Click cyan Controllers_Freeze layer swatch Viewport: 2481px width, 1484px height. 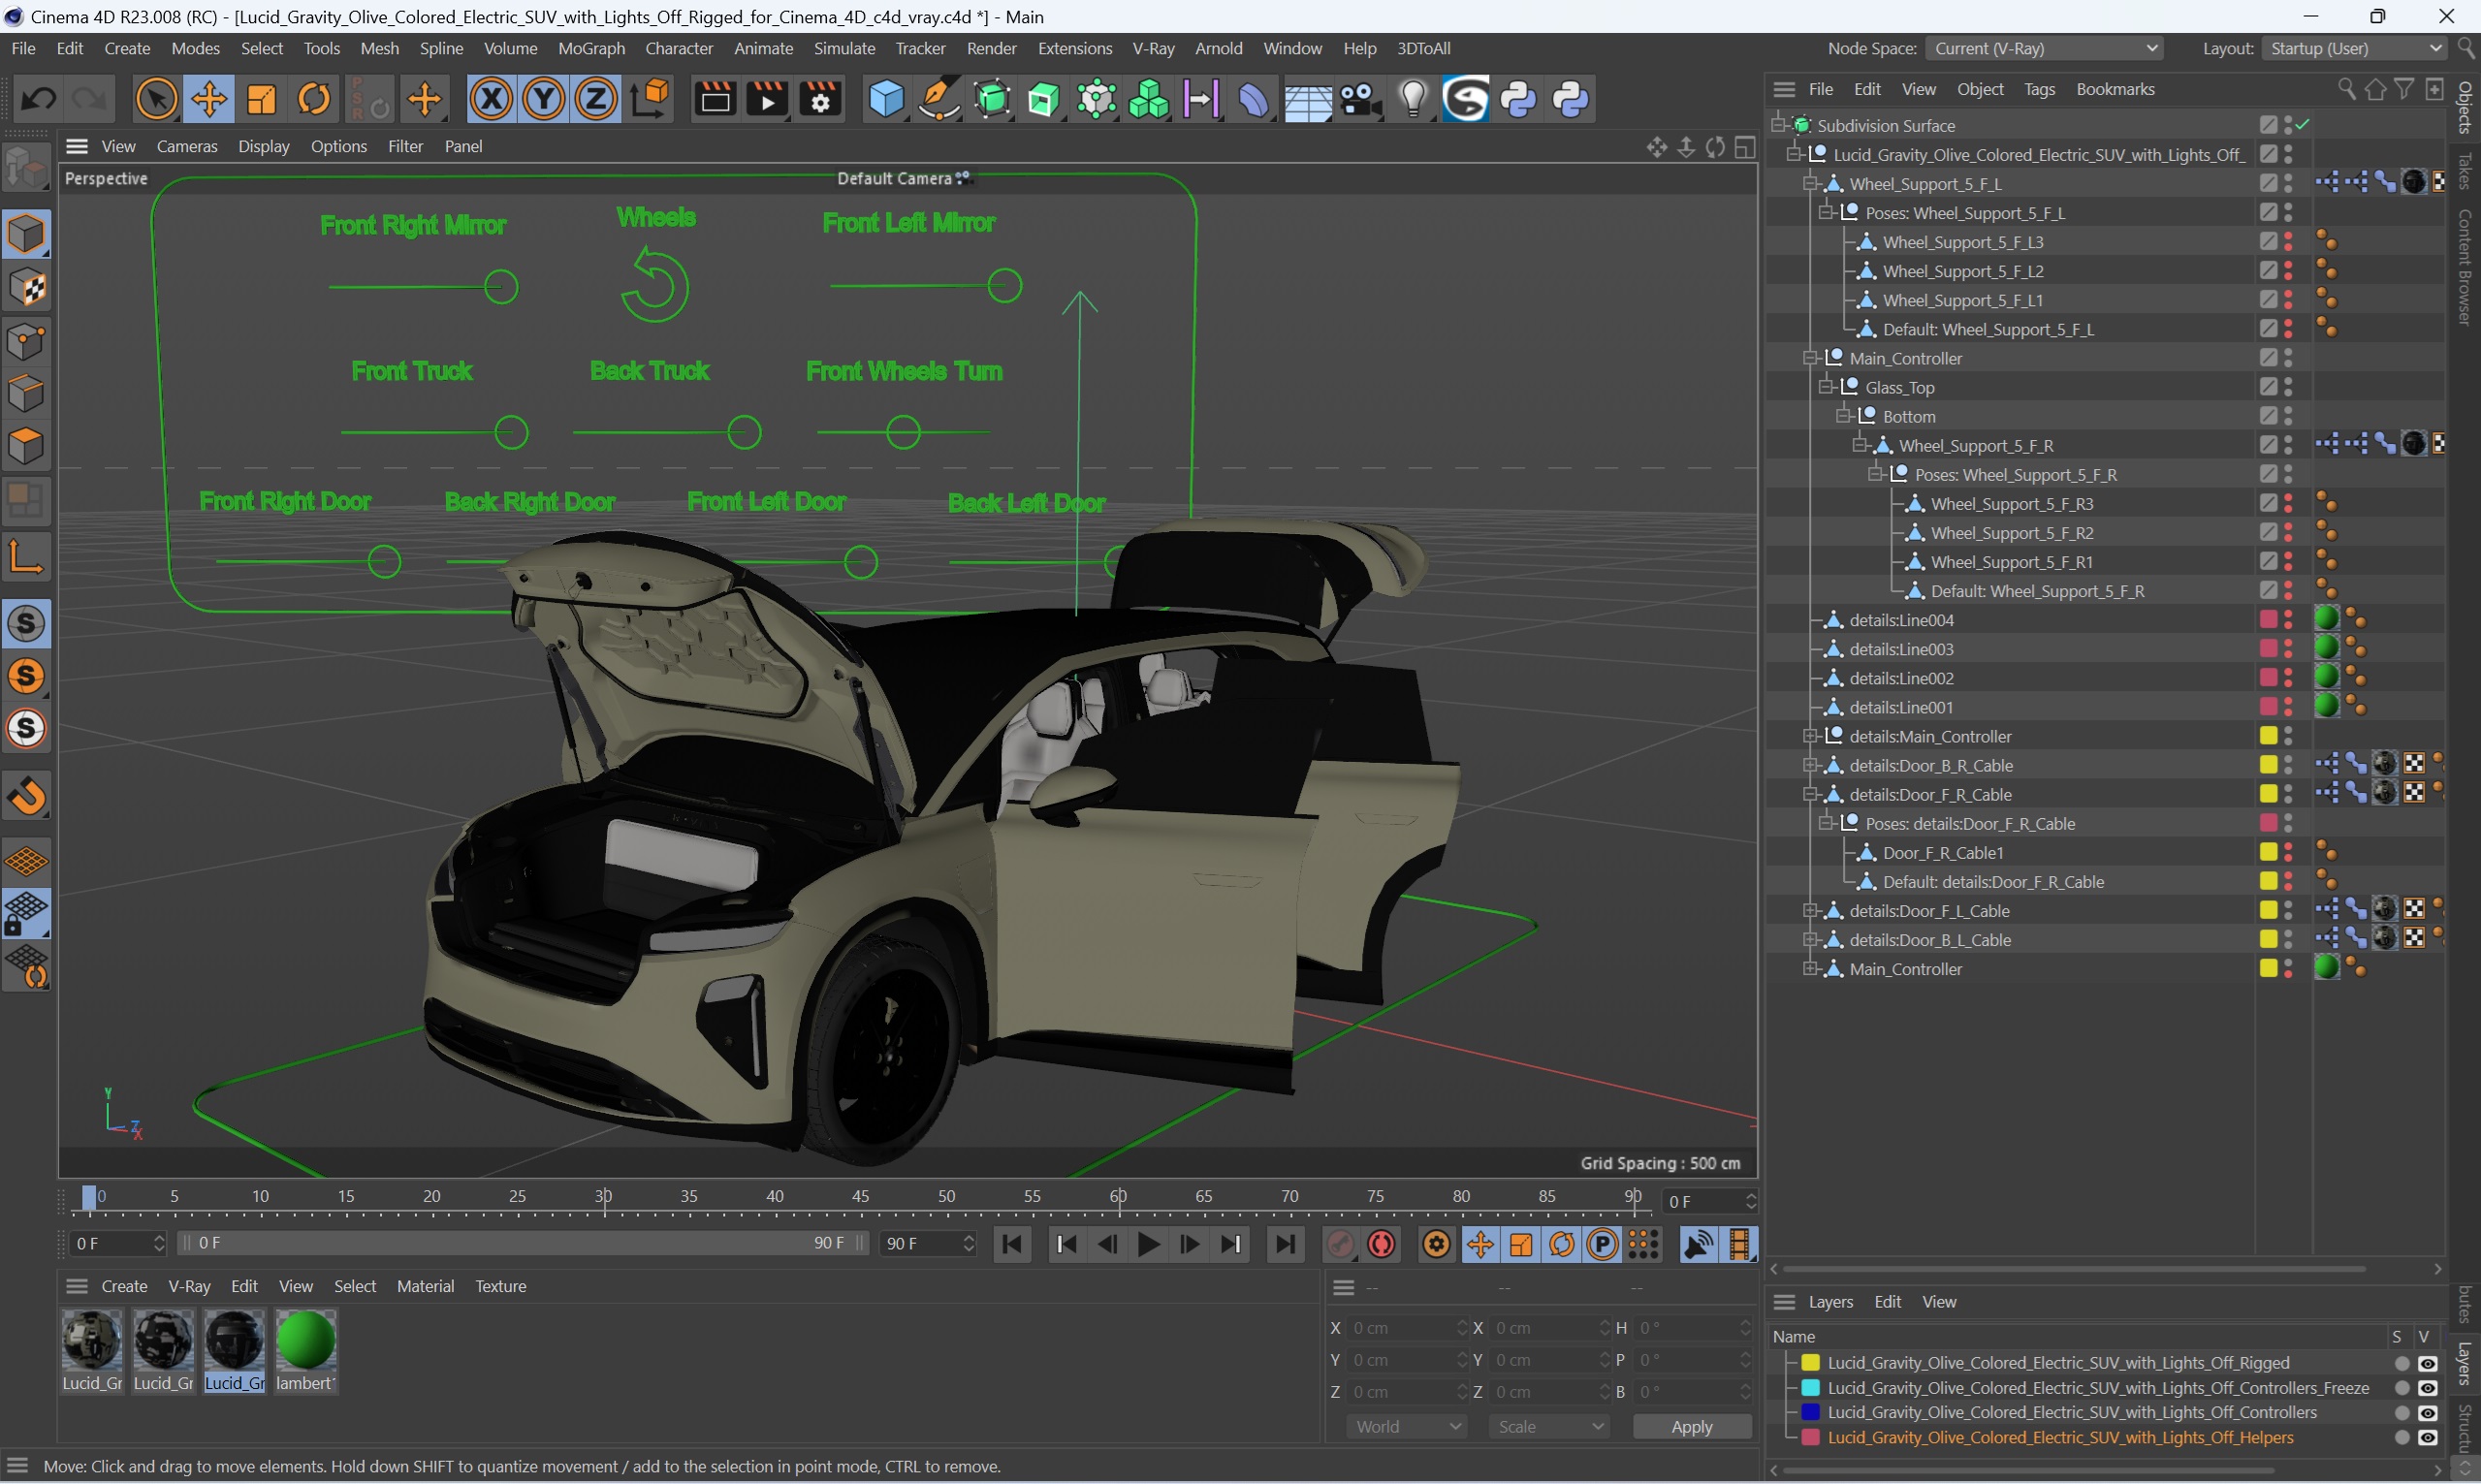1810,1388
